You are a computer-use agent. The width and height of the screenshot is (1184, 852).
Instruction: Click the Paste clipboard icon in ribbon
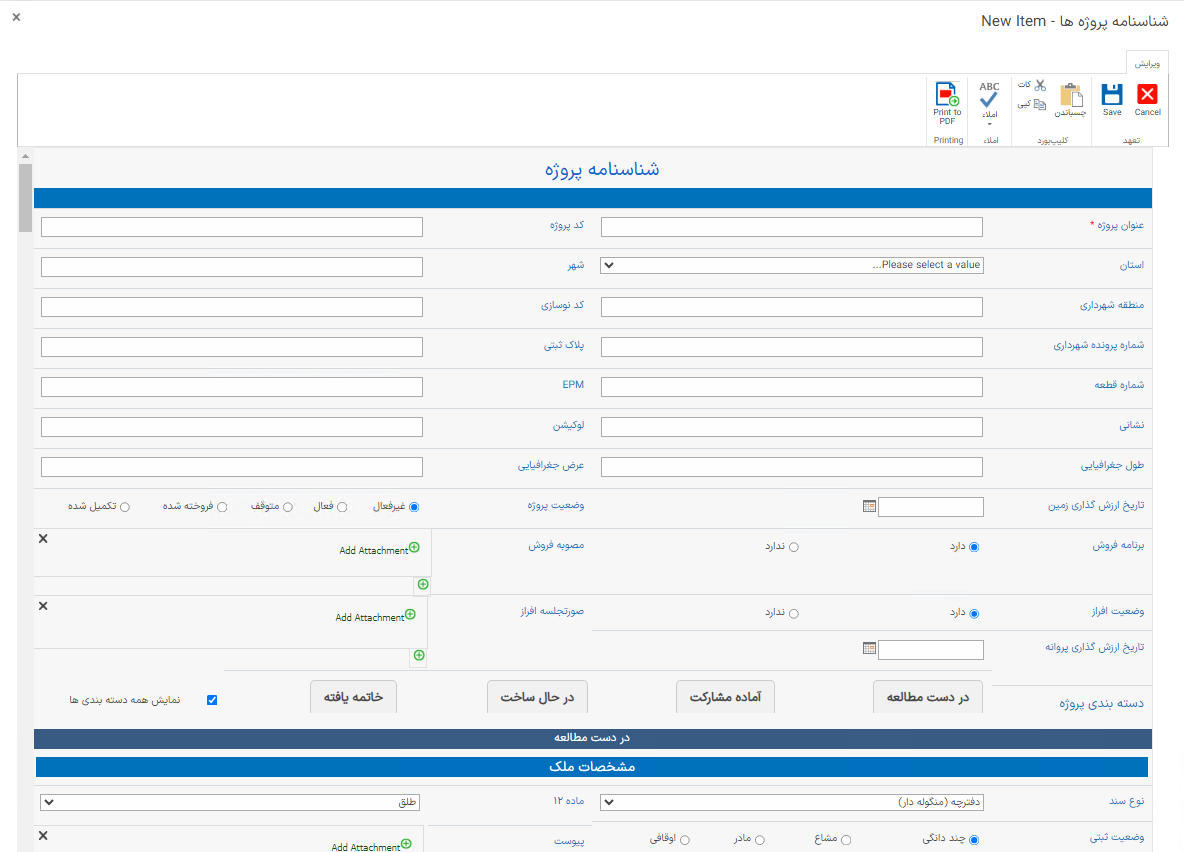coord(1071,96)
